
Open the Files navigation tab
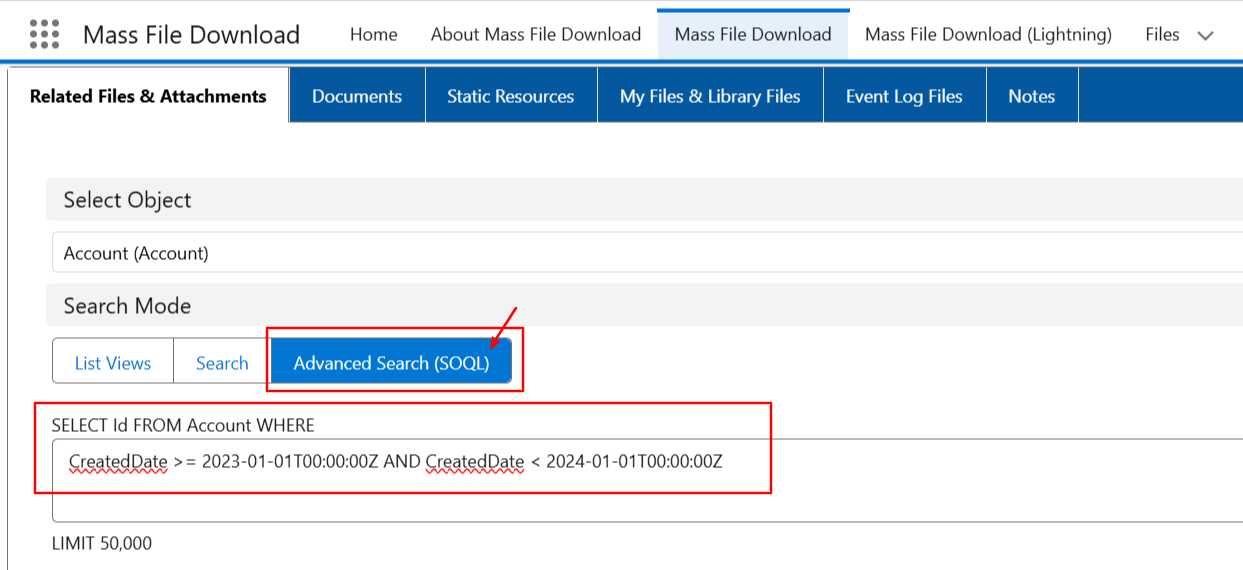tap(1162, 34)
